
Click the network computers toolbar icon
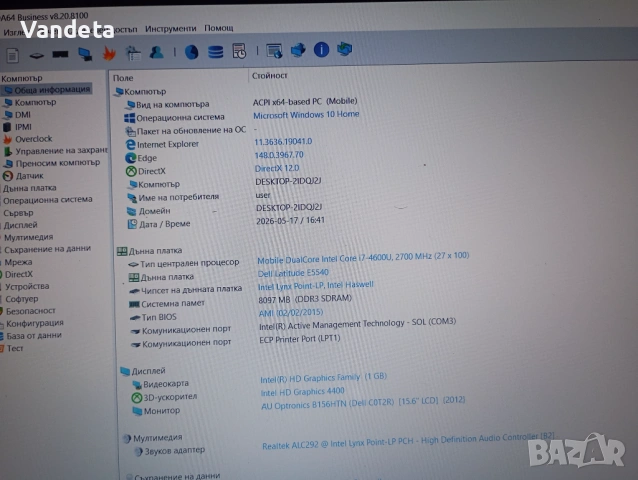pos(298,50)
